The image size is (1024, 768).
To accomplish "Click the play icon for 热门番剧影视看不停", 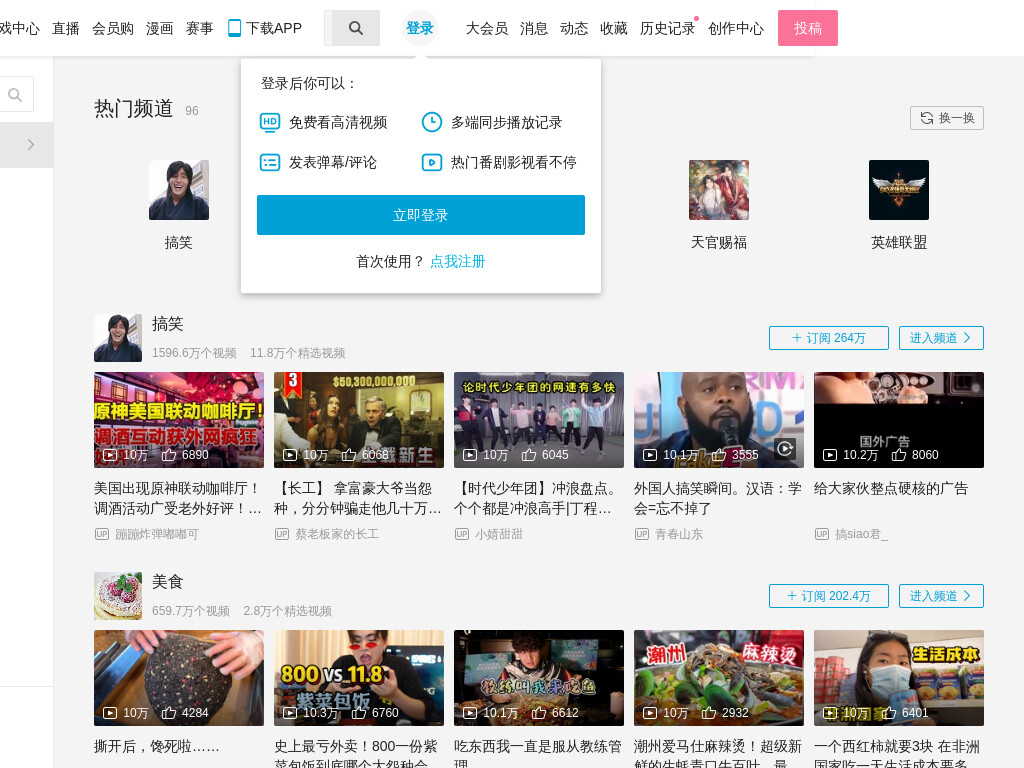I will 432,162.
